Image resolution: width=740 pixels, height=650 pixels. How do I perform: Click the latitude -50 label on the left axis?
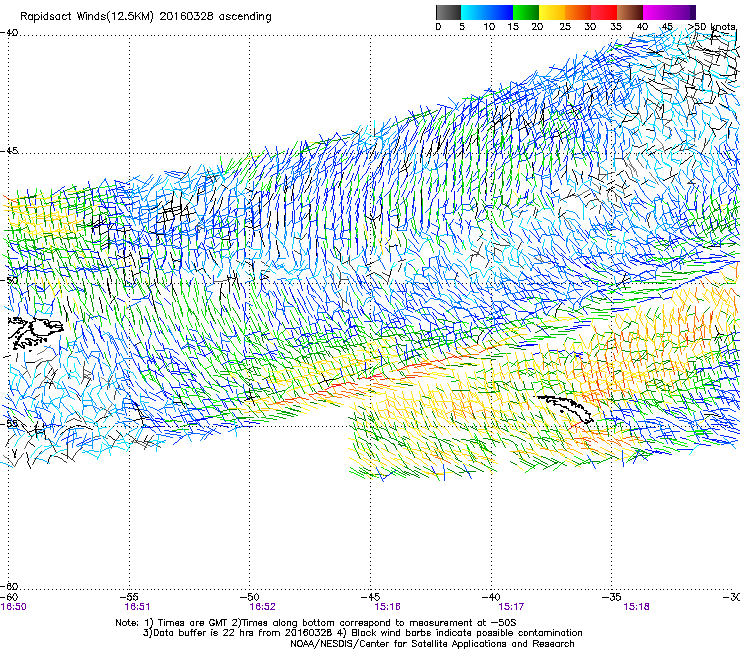9,280
